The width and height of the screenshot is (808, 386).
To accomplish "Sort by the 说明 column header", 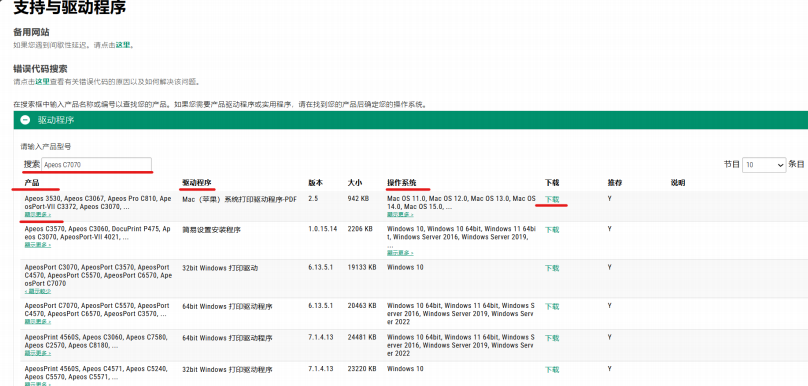I will click(678, 182).
